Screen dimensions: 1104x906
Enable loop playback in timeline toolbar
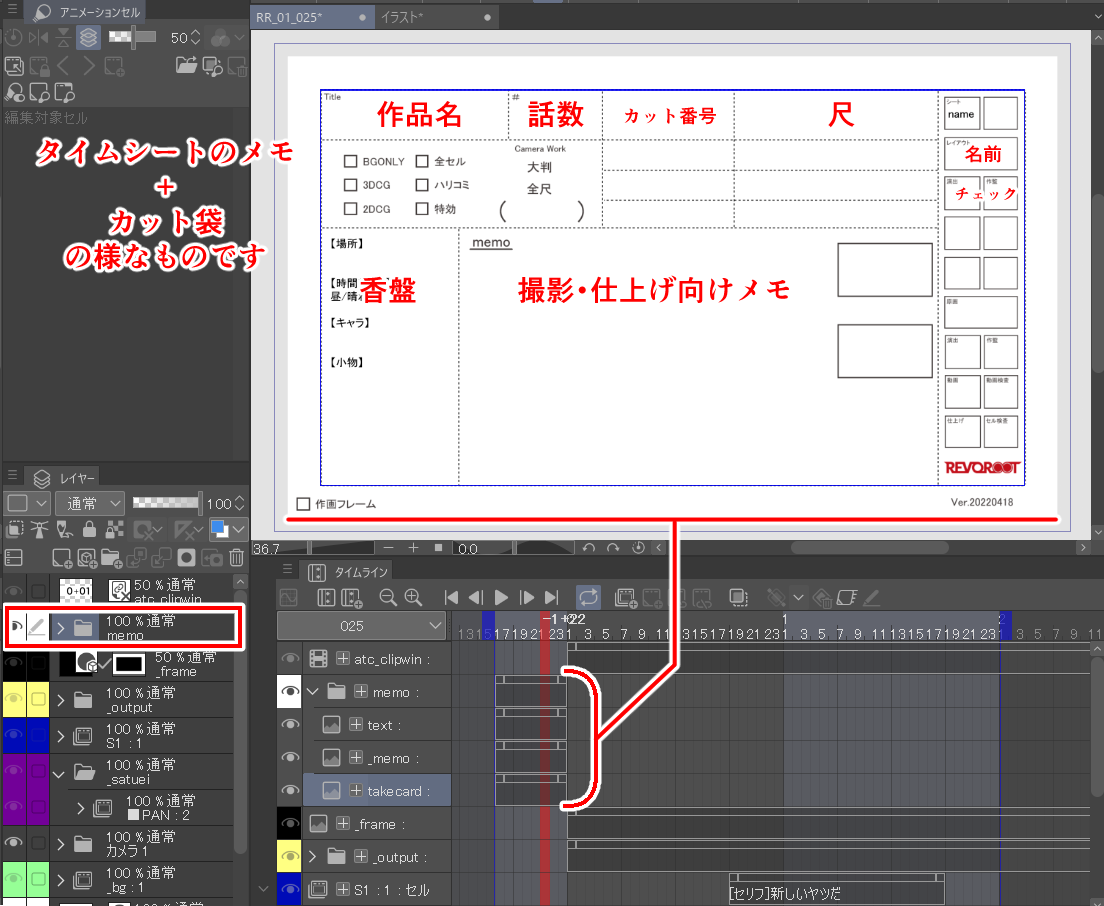(x=587, y=597)
